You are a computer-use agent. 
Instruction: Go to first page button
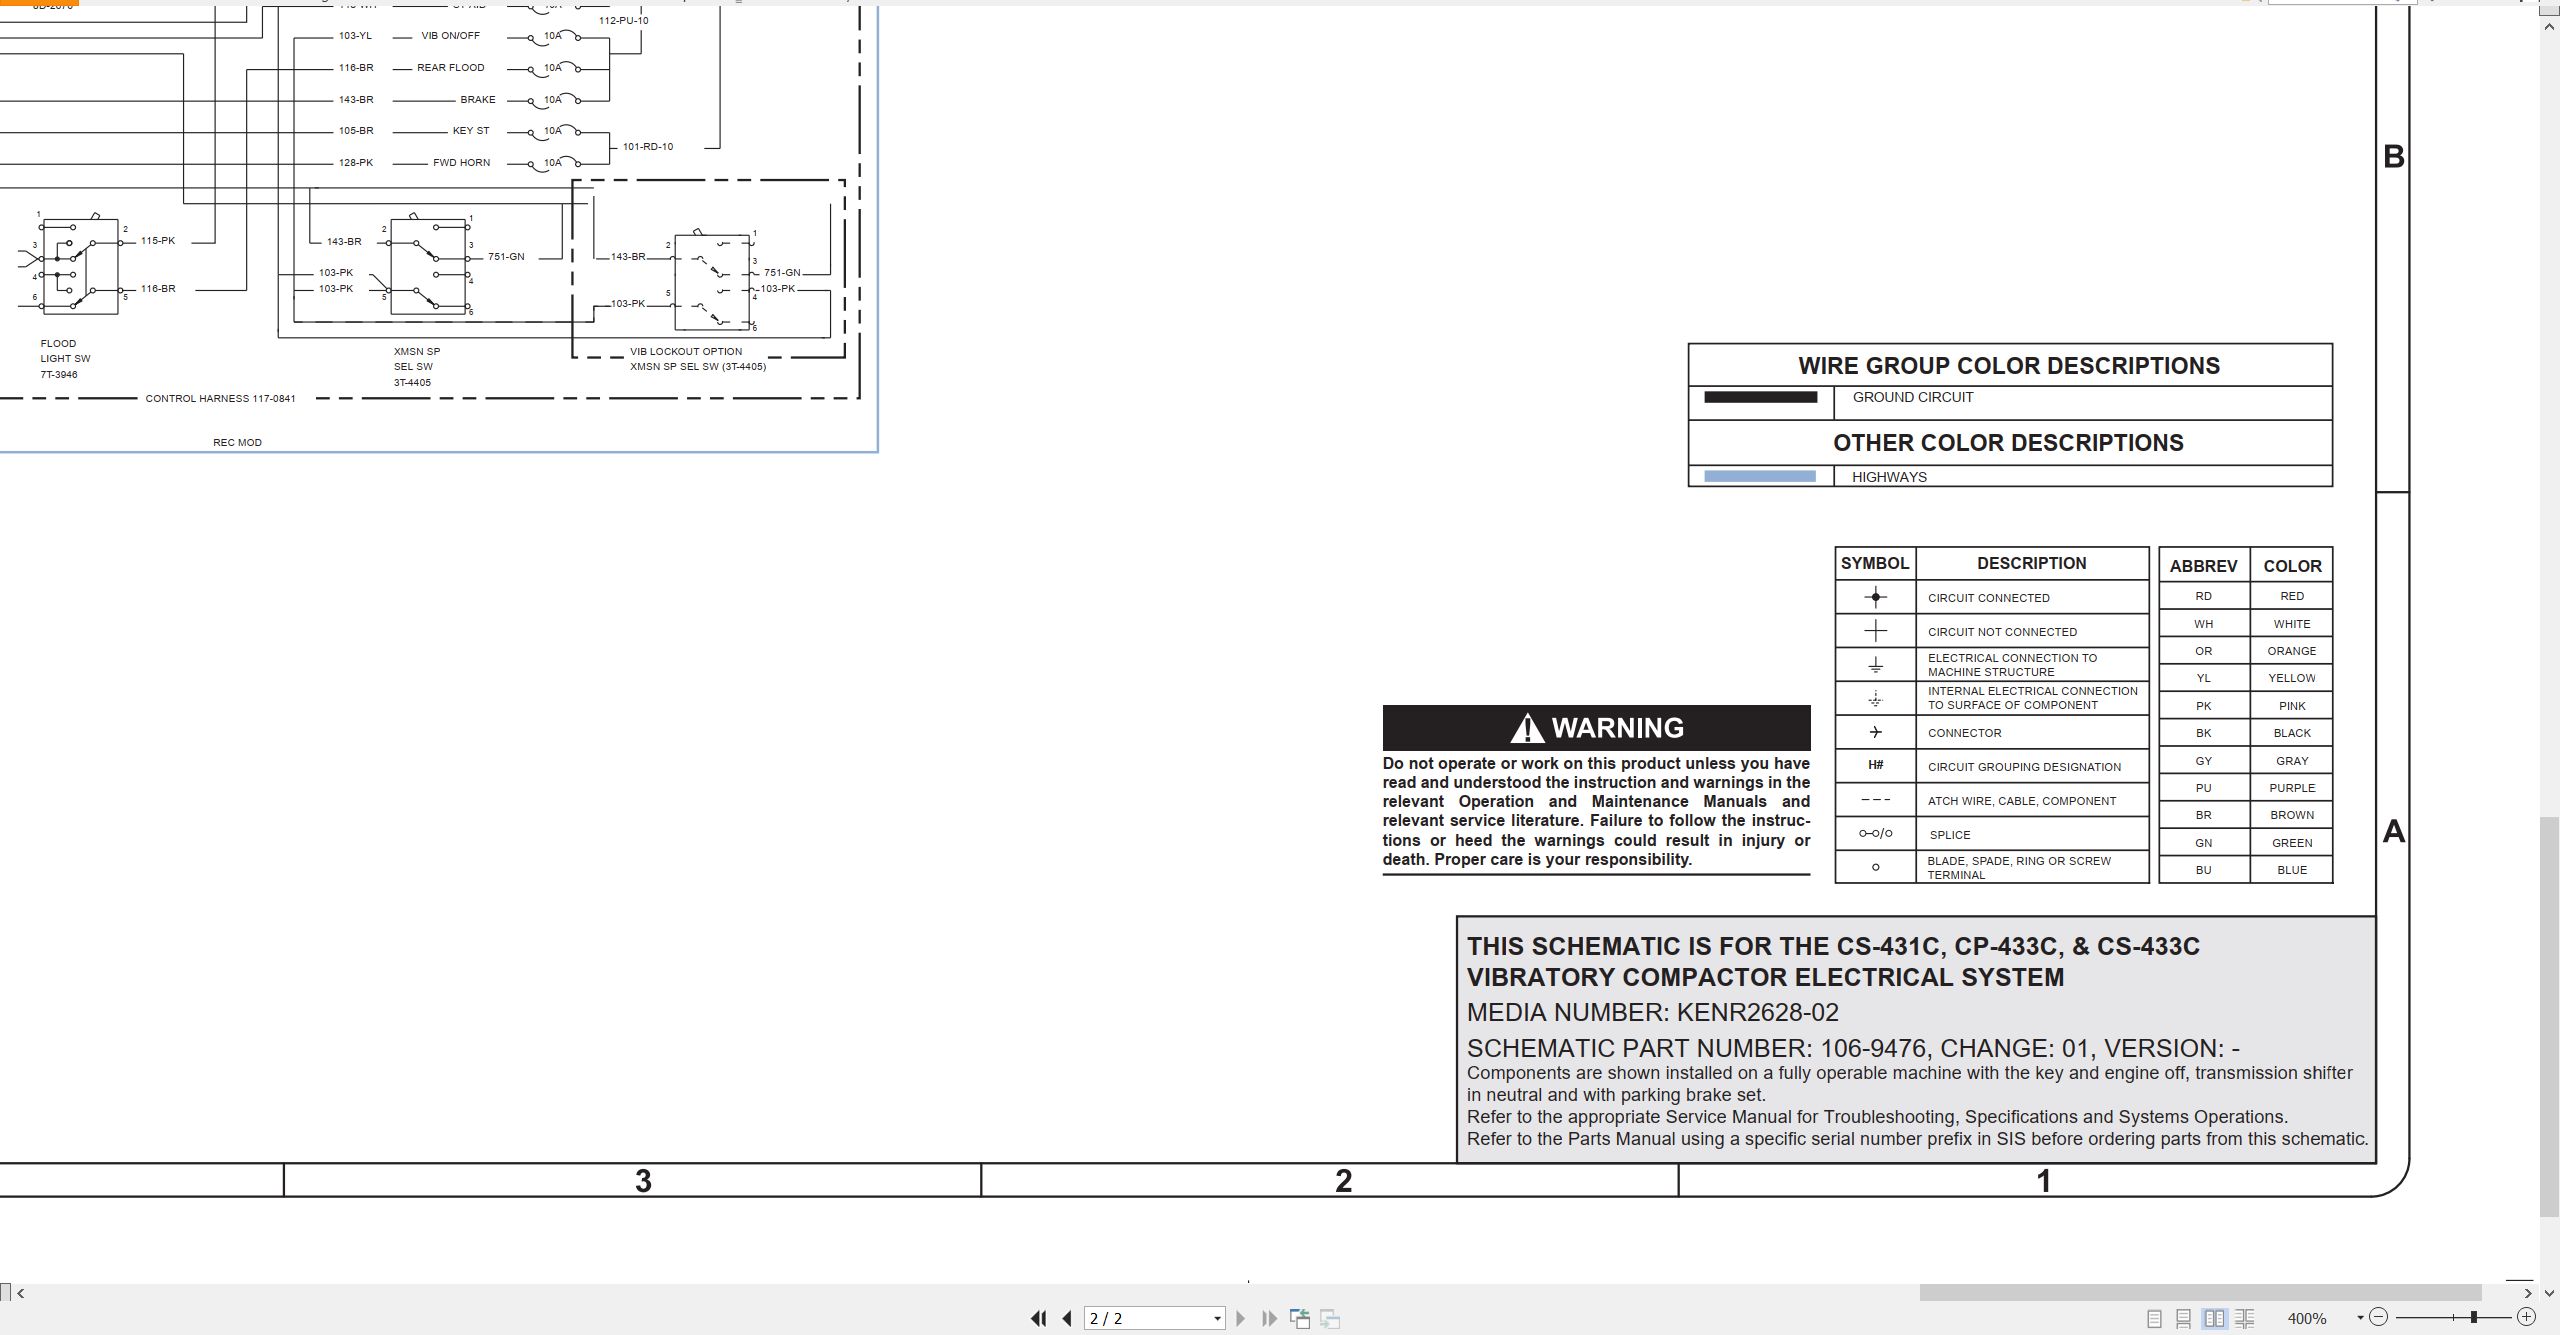coord(1038,1318)
